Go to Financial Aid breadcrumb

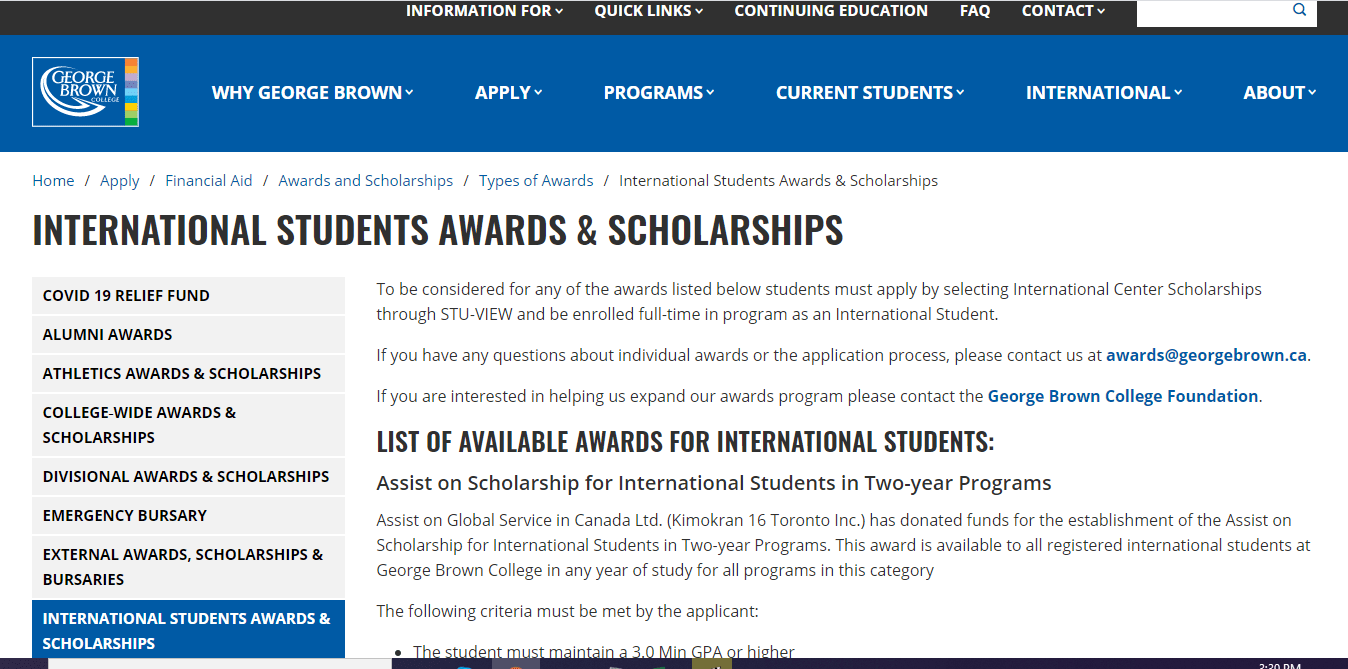(x=209, y=181)
